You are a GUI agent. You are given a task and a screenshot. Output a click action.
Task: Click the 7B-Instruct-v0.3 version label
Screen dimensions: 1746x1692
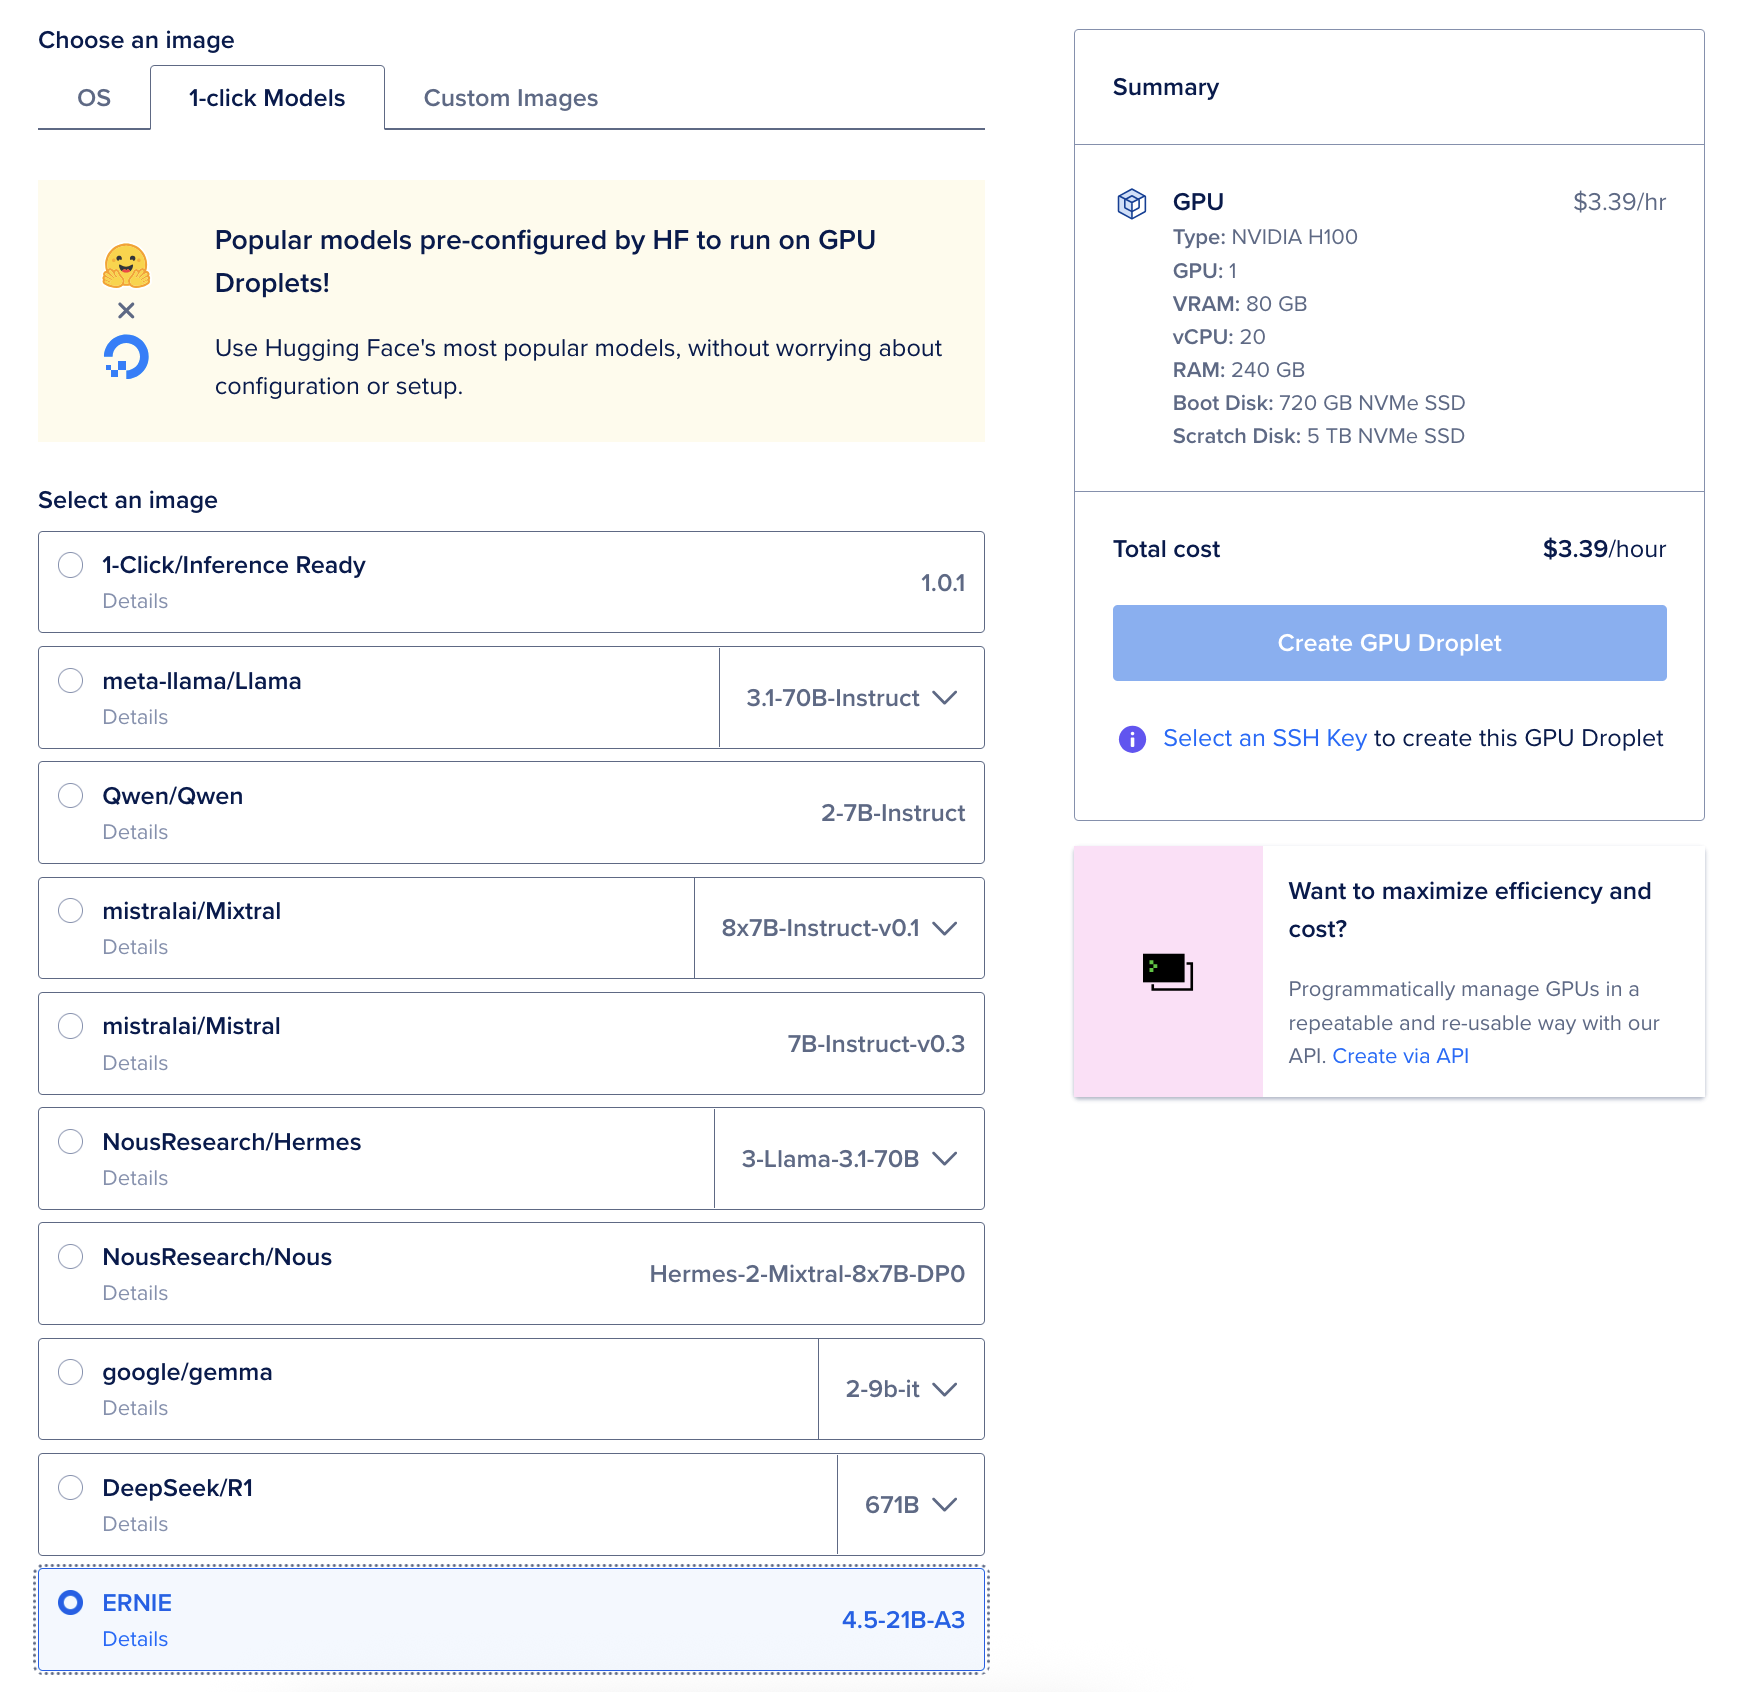876,1044
